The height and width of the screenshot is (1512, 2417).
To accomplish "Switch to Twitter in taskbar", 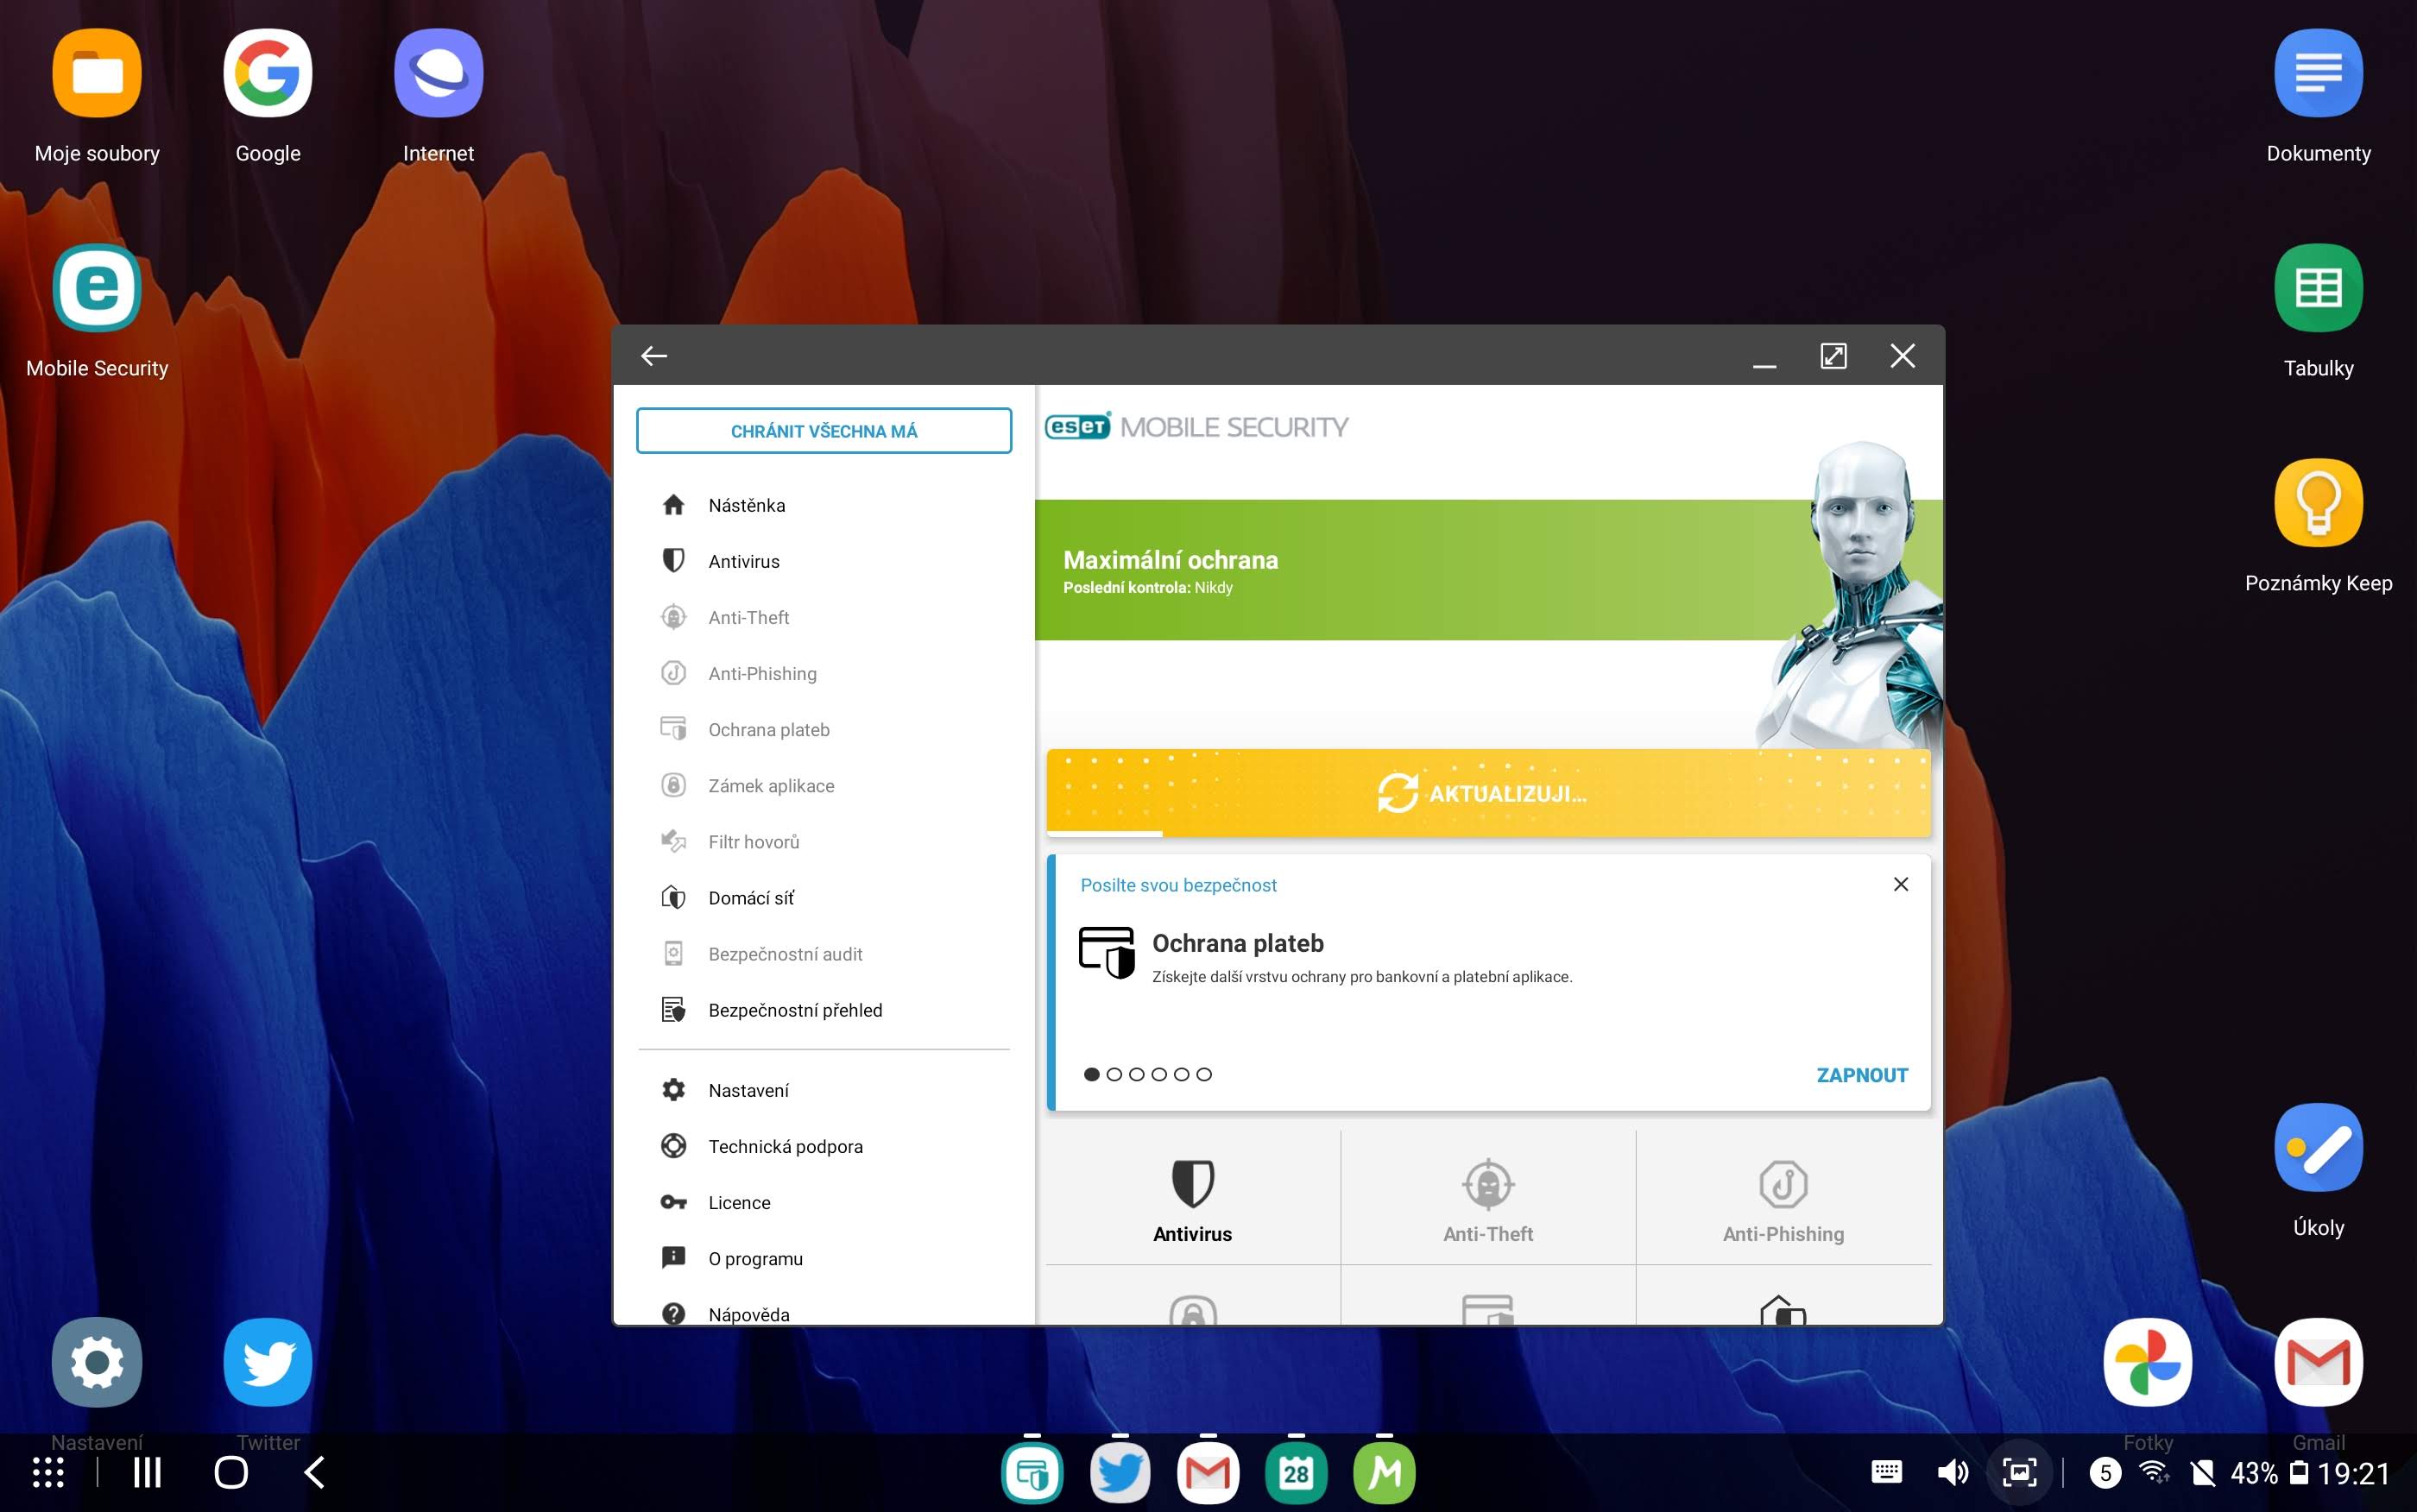I will click(x=1120, y=1472).
